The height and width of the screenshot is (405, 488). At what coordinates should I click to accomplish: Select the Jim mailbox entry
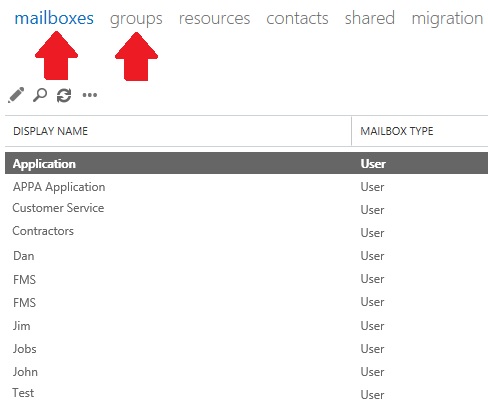[x=246, y=326]
